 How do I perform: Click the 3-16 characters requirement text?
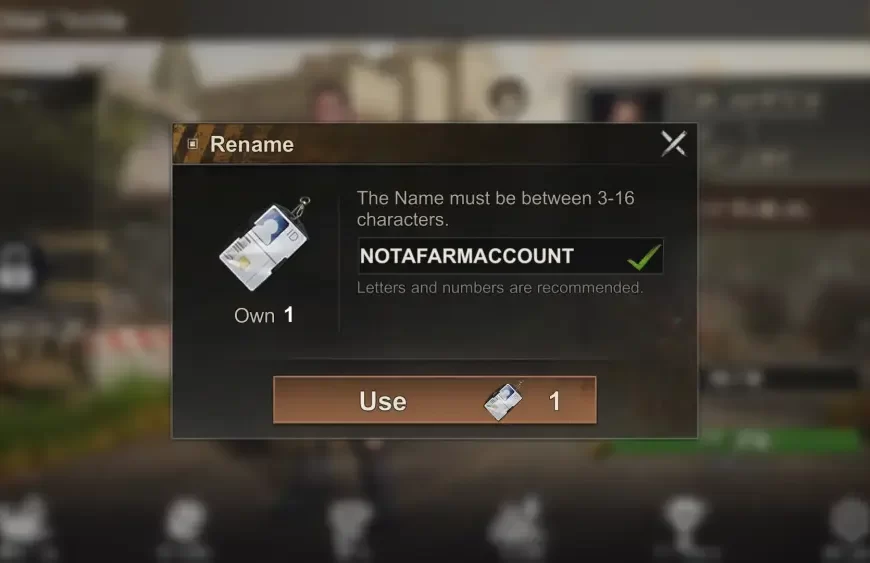[495, 209]
